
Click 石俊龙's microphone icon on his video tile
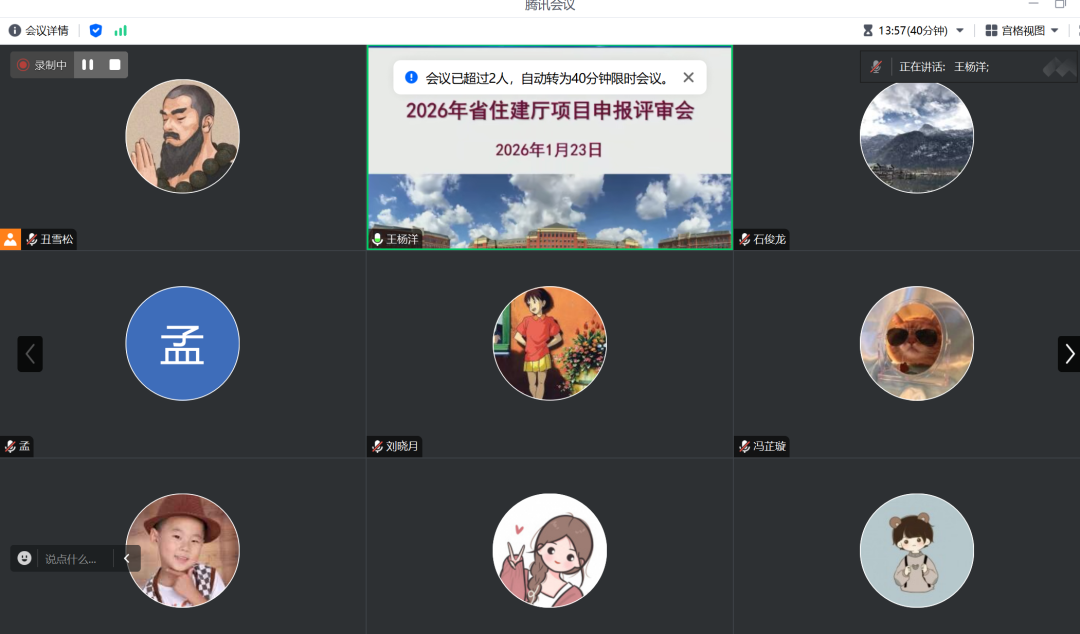(x=744, y=239)
